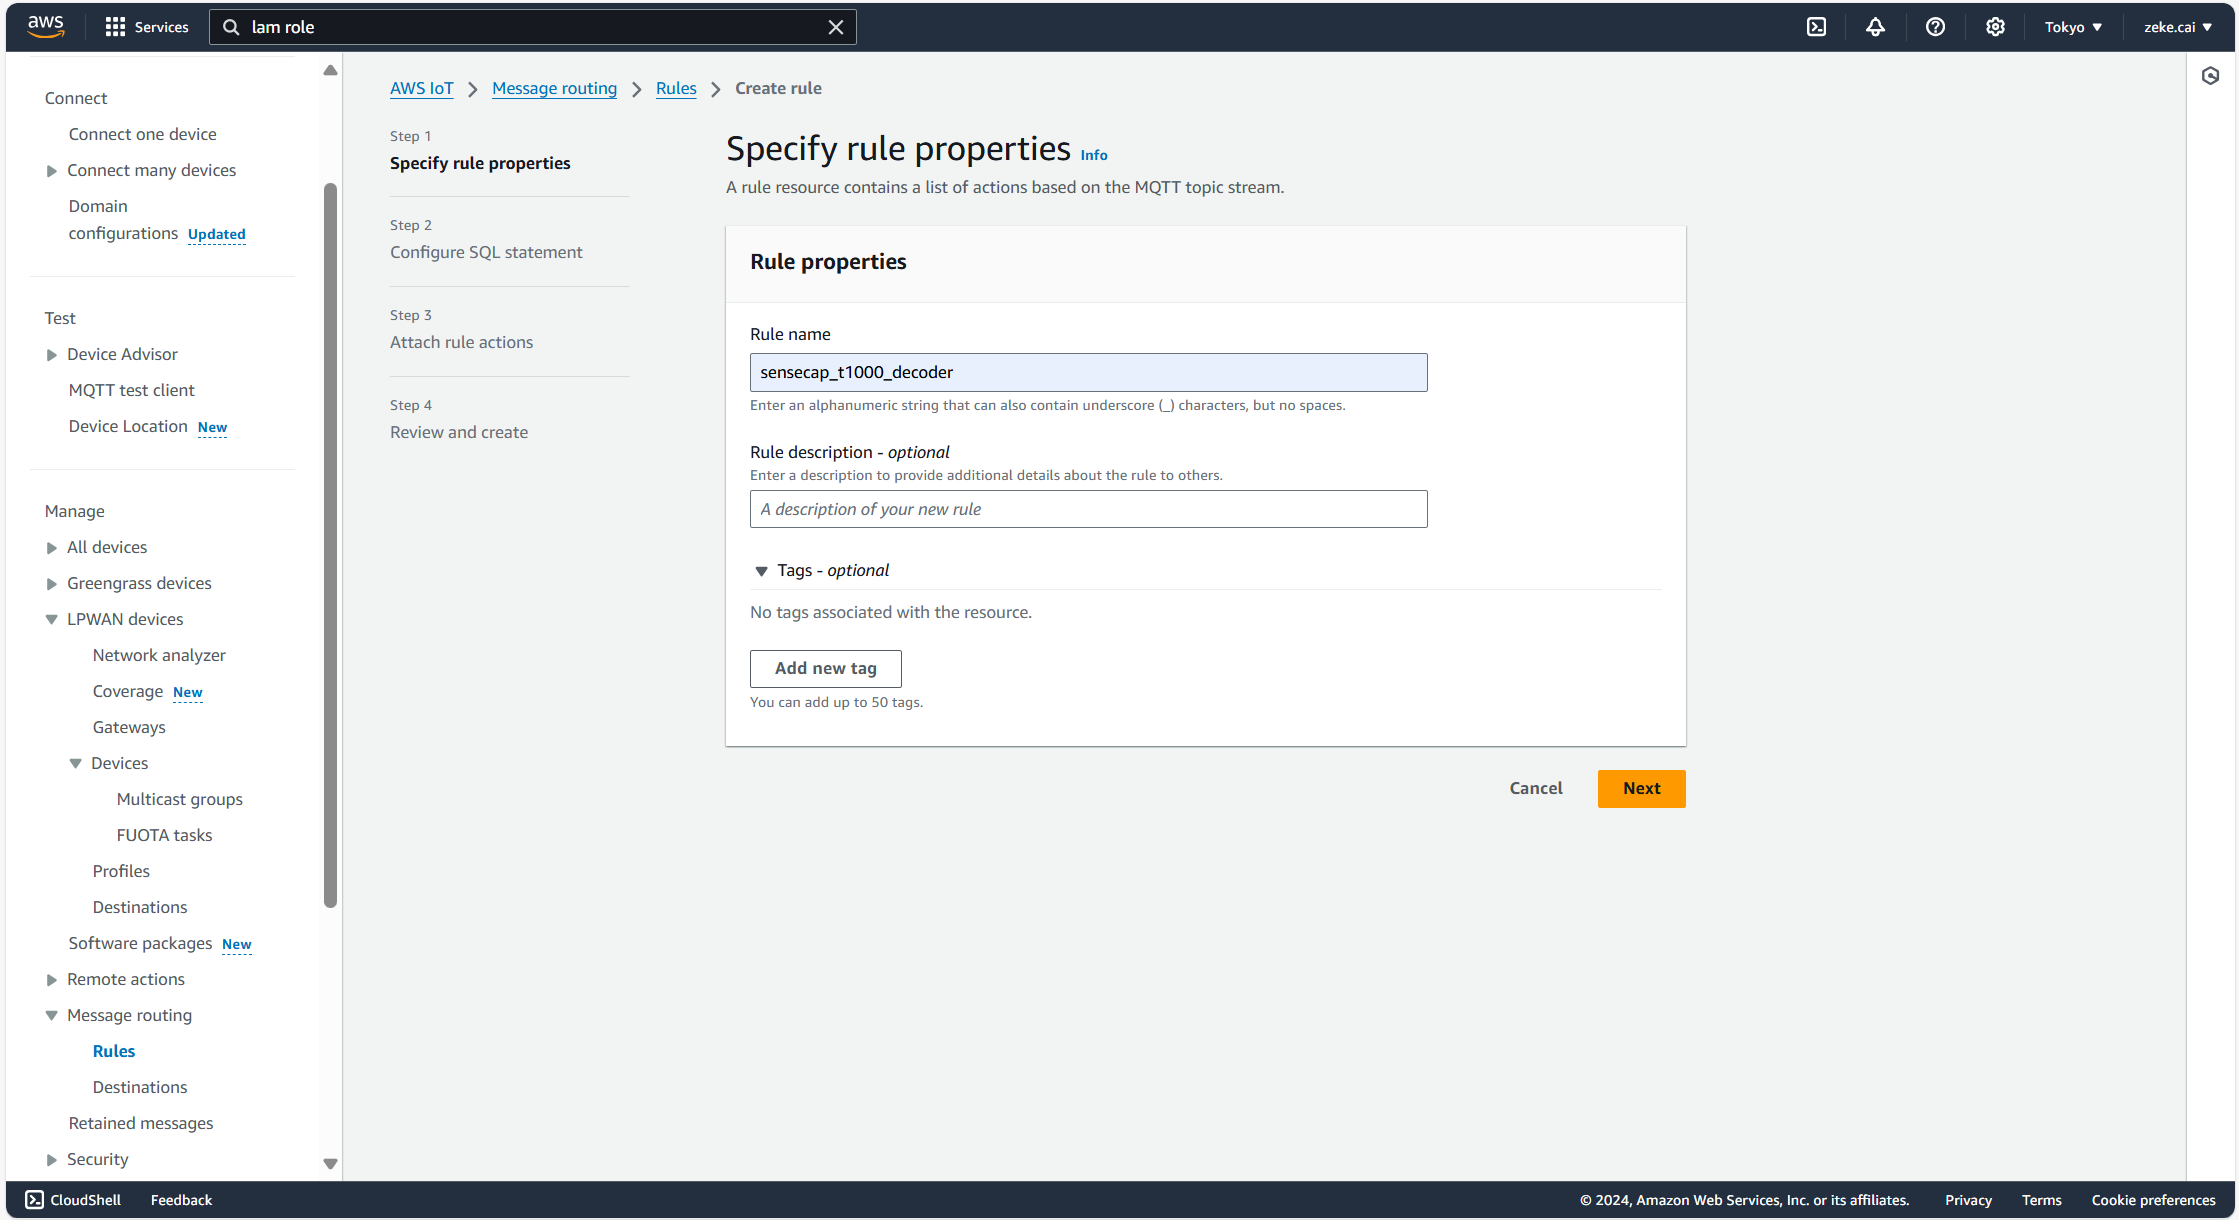Click Step 3 Attach rule actions
Viewport: 2239px width, 1220px height.
click(x=461, y=342)
